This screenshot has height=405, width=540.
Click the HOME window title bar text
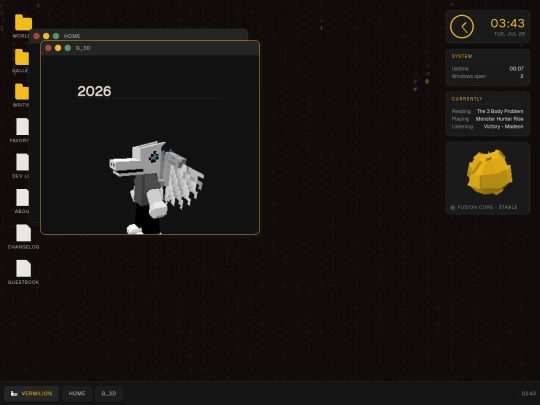[x=72, y=36]
